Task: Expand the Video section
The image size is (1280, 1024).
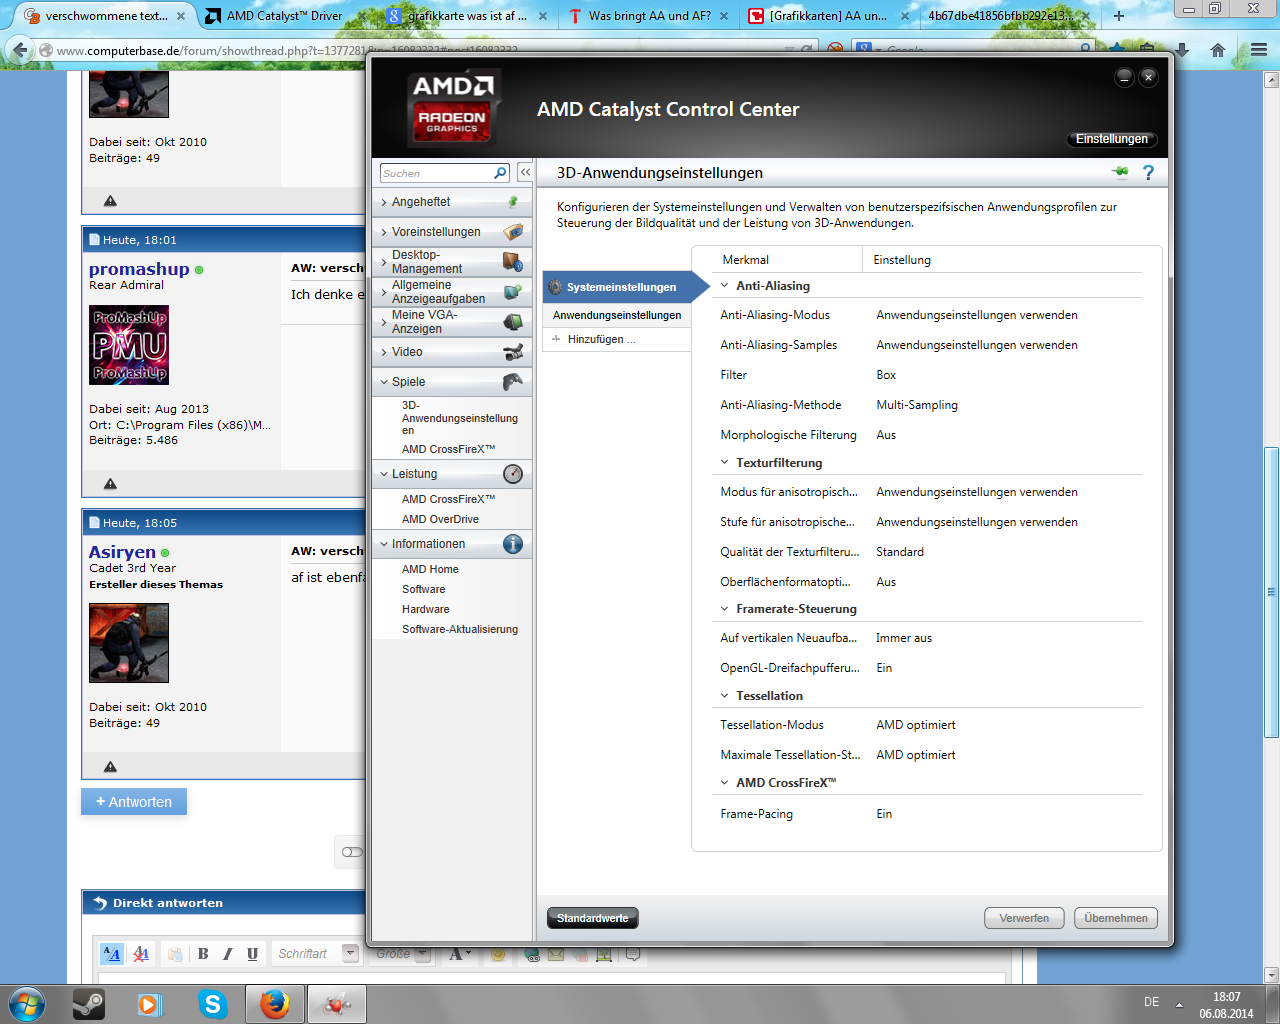Action: pos(384,352)
